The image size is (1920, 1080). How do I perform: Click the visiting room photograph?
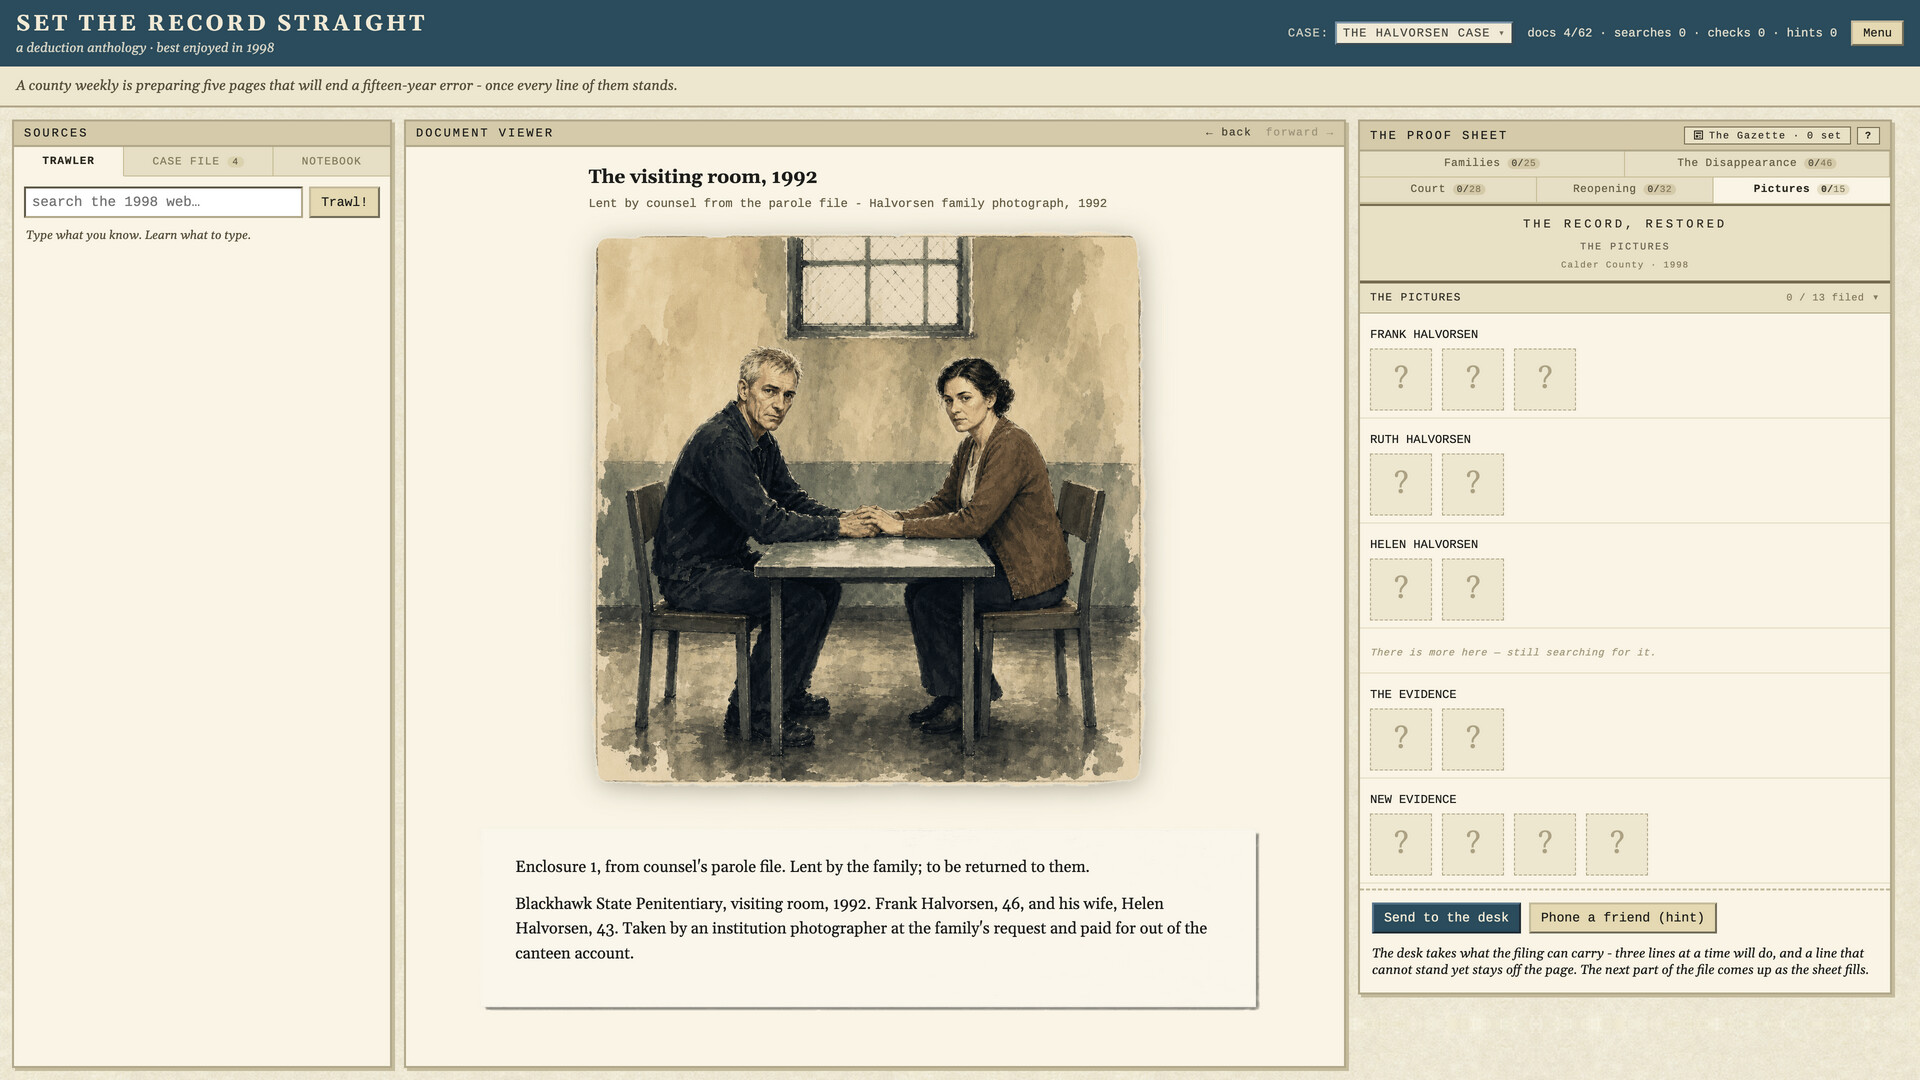click(x=867, y=508)
